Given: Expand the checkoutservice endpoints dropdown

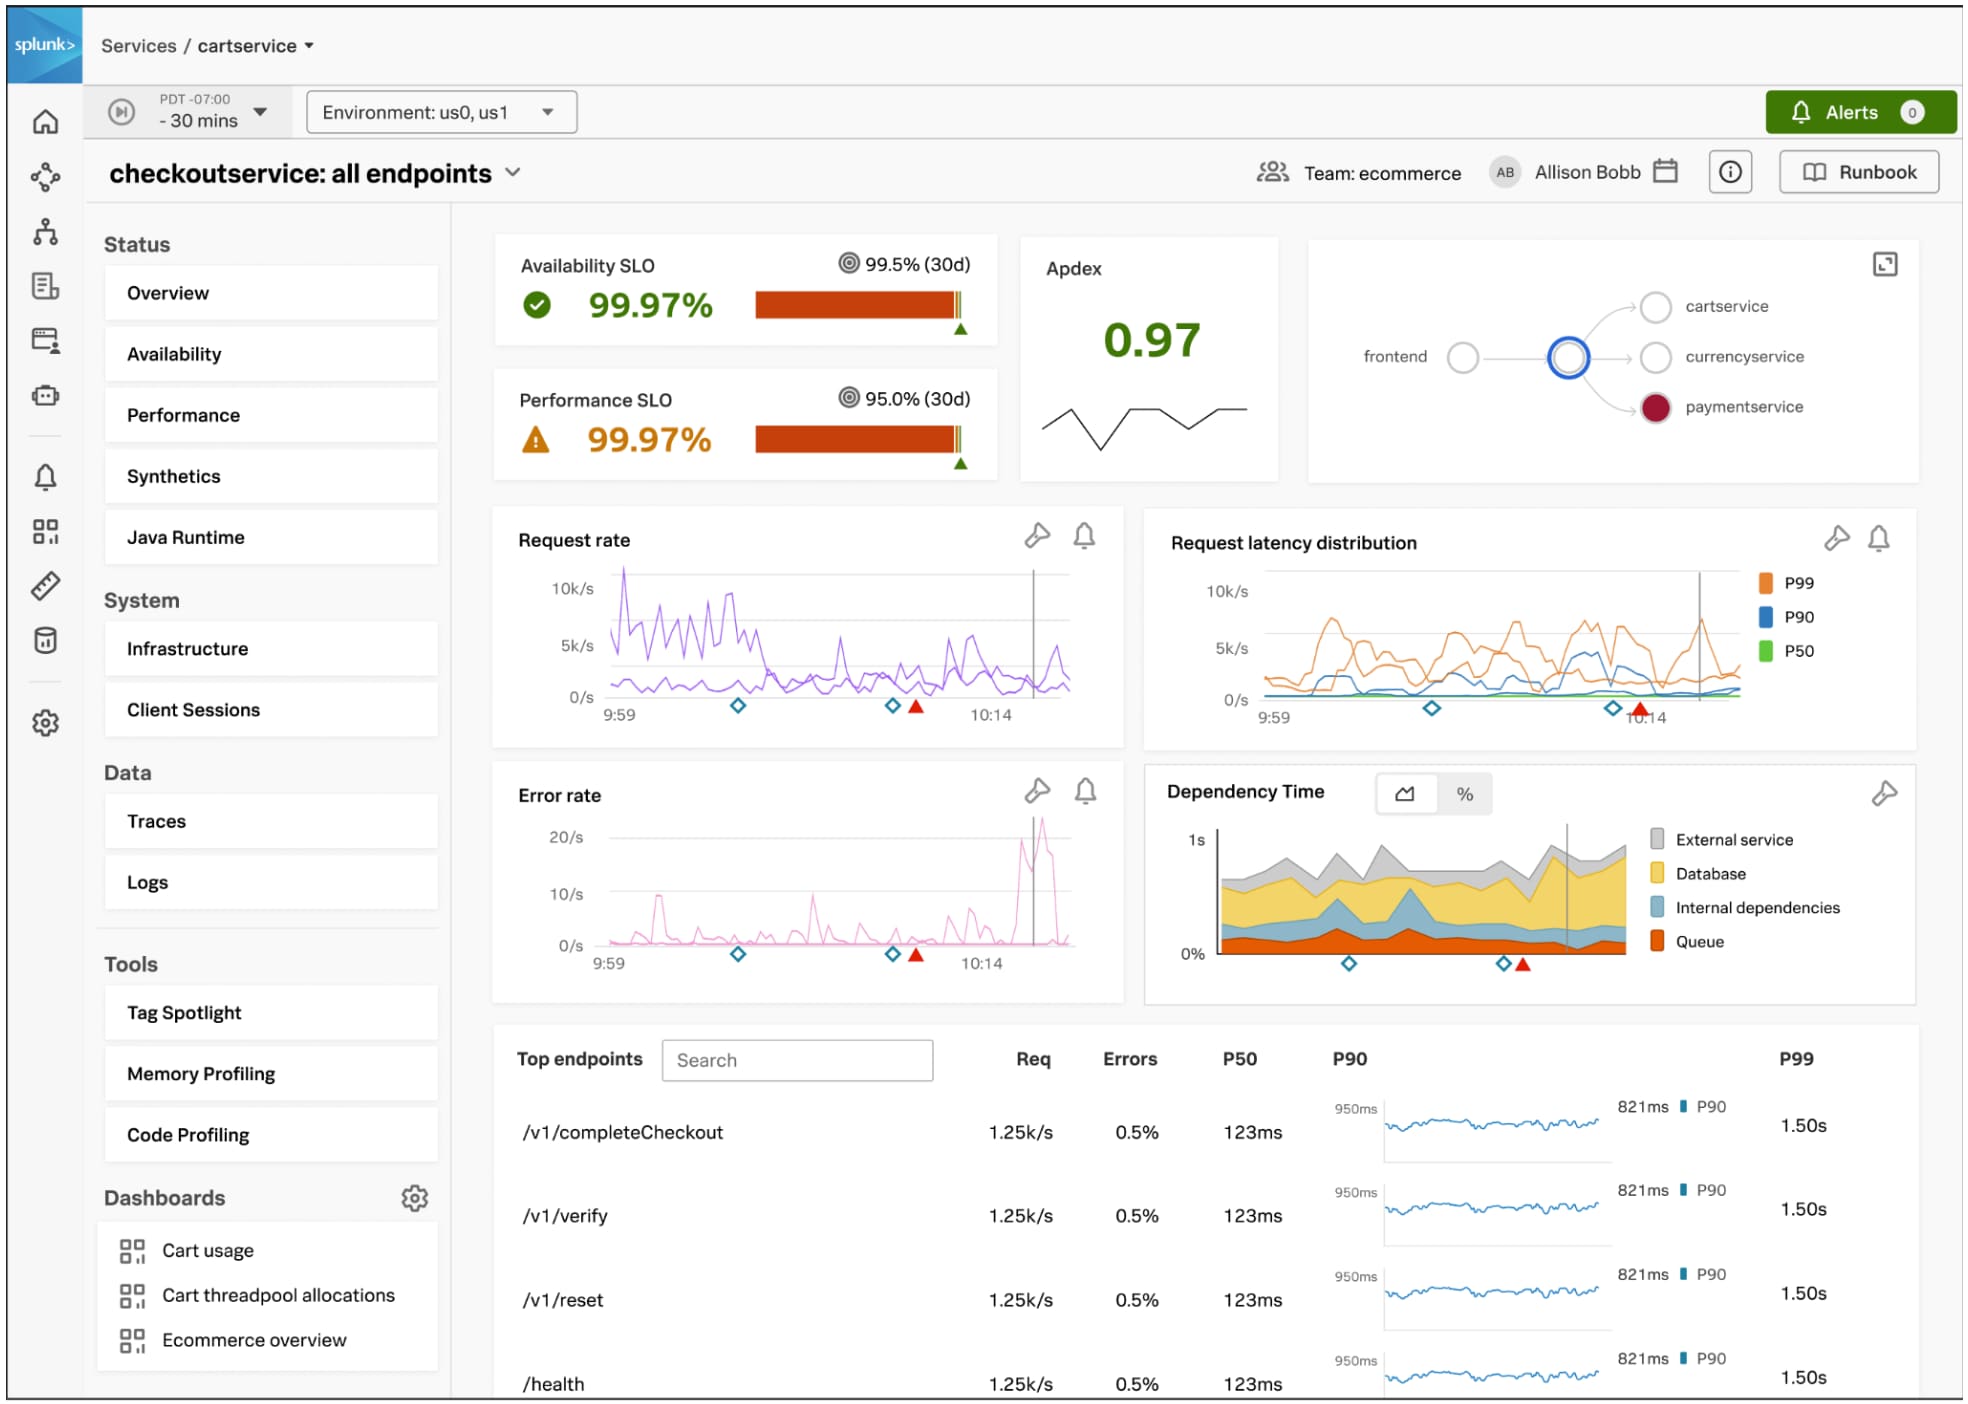Looking at the screenshot, I should 518,172.
